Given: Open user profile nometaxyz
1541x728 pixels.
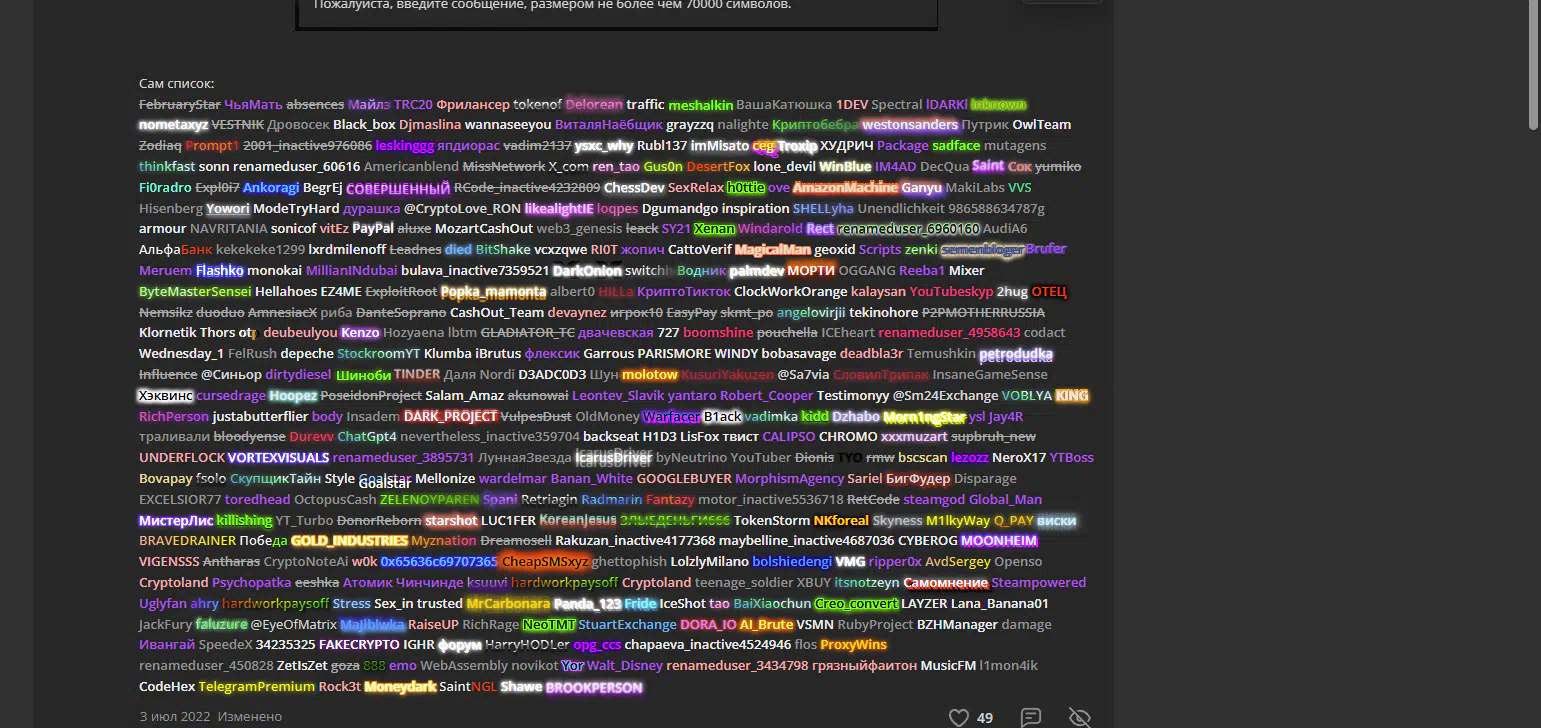Looking at the screenshot, I should 173,125.
